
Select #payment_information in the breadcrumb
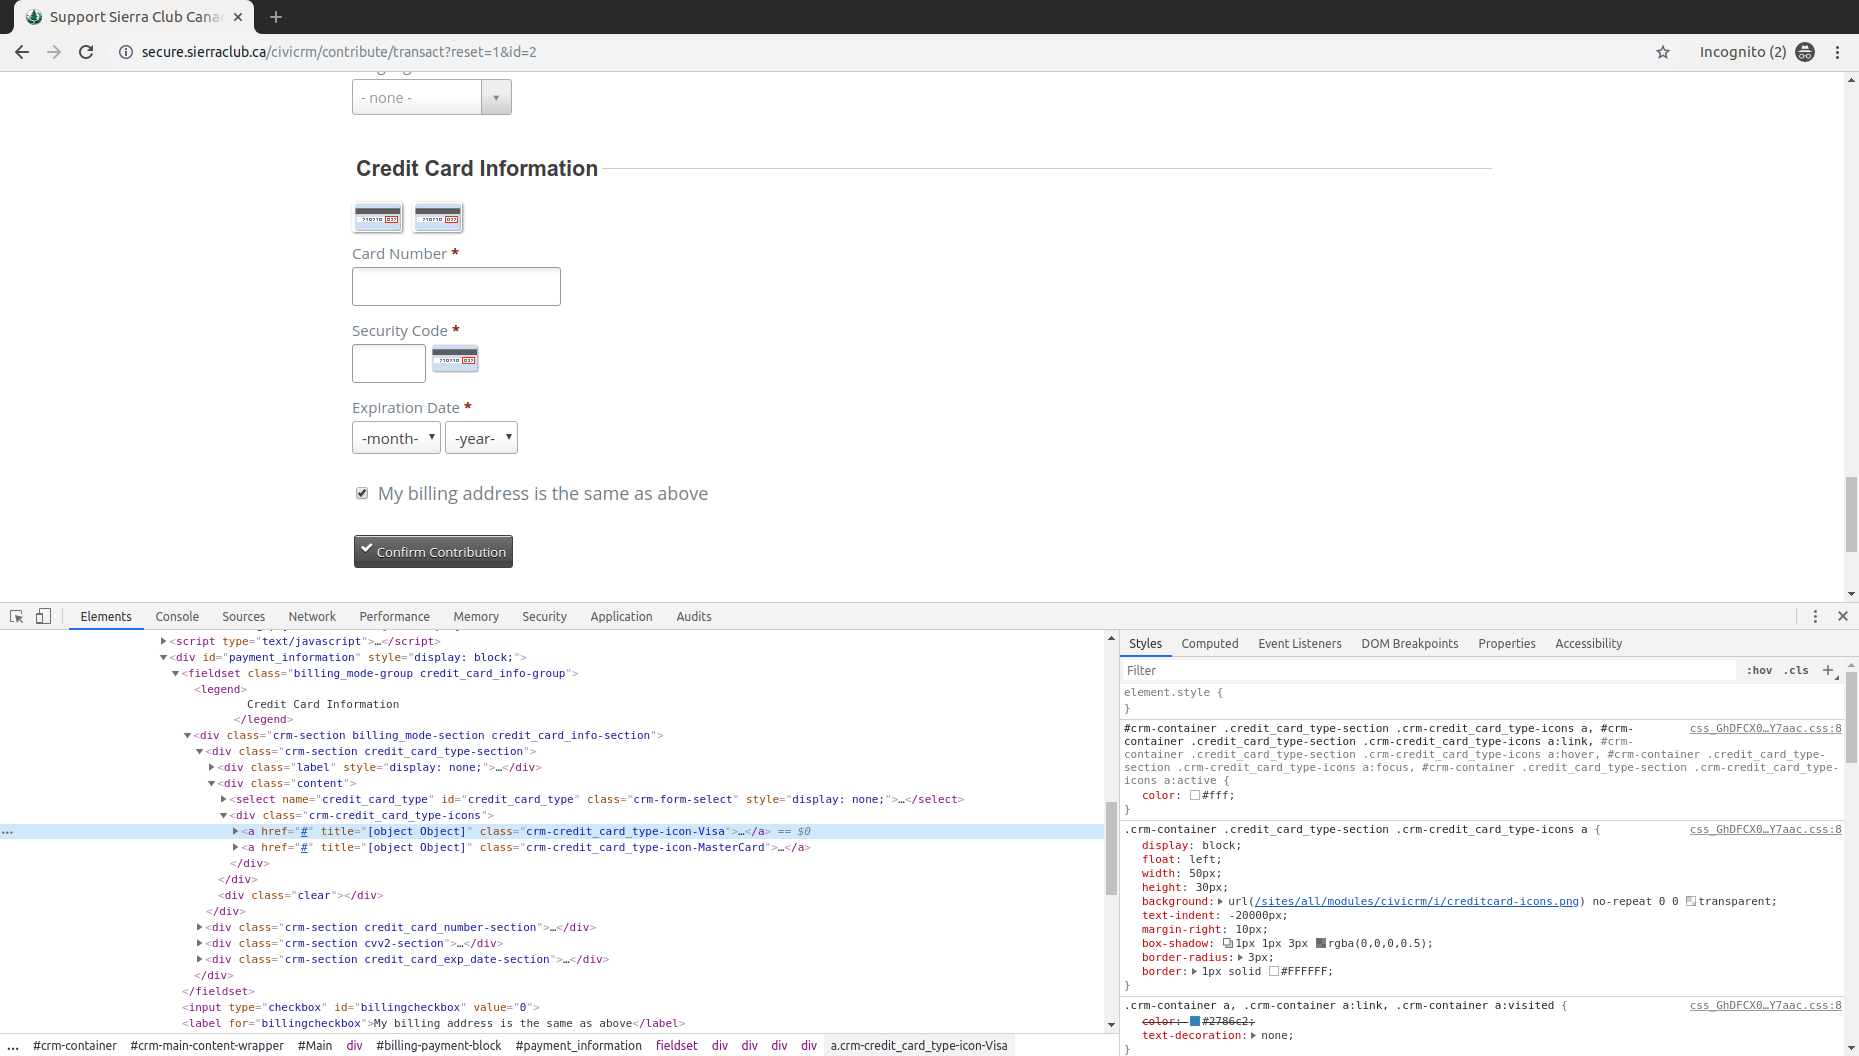[578, 1045]
